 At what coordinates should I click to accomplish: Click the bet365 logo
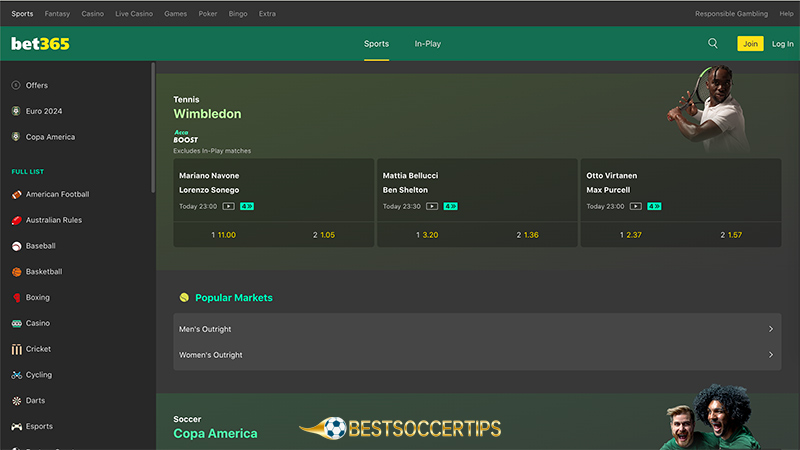[x=40, y=44]
